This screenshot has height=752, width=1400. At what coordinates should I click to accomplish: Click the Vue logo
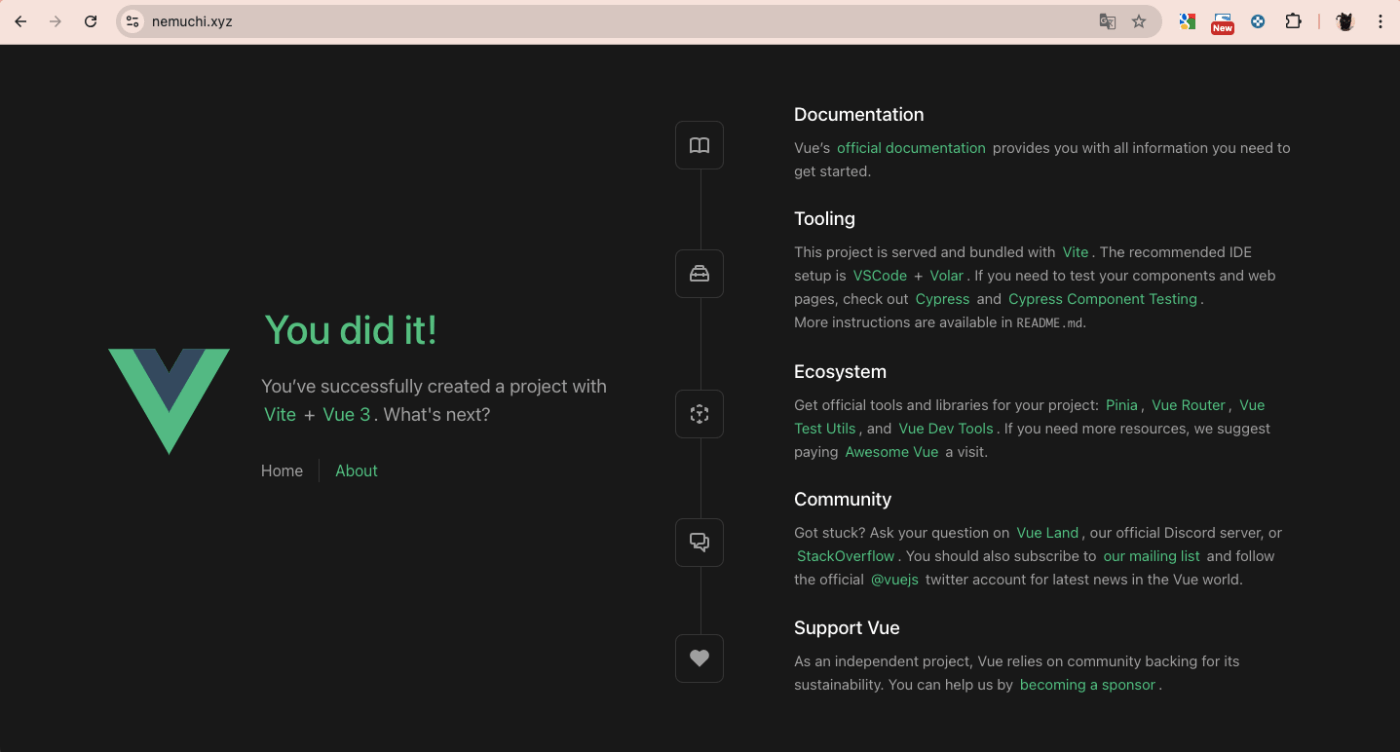pos(169,401)
